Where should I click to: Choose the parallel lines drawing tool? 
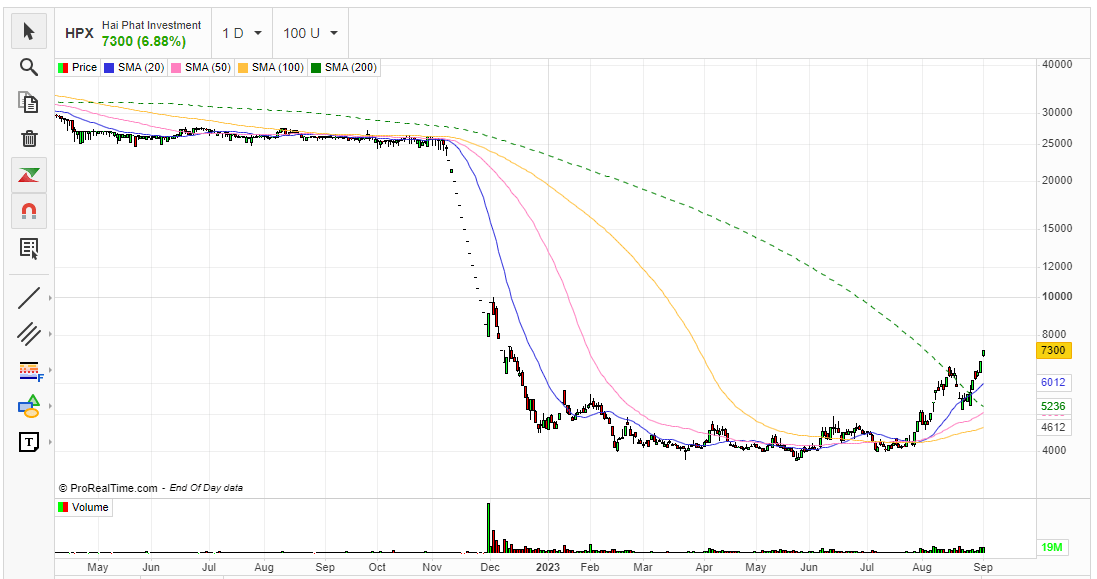(29, 334)
